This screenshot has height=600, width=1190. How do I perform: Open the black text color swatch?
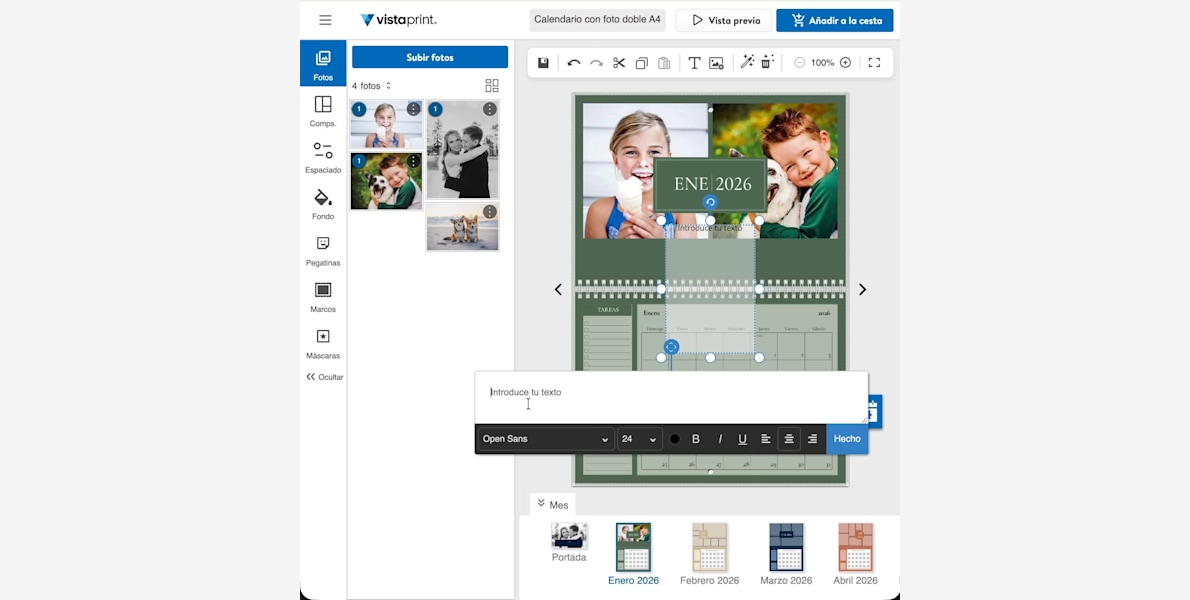click(675, 439)
